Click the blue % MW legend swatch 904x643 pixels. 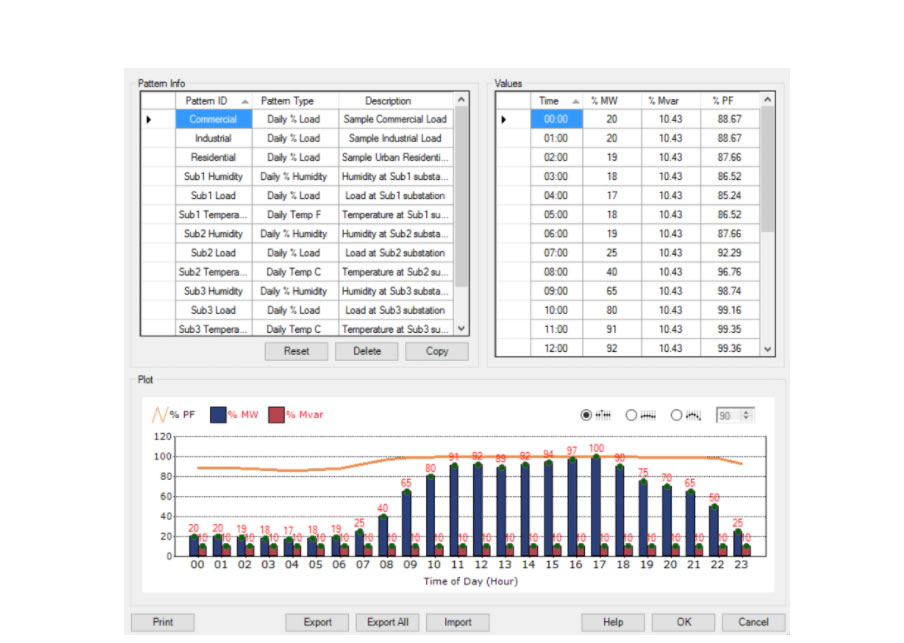point(218,414)
